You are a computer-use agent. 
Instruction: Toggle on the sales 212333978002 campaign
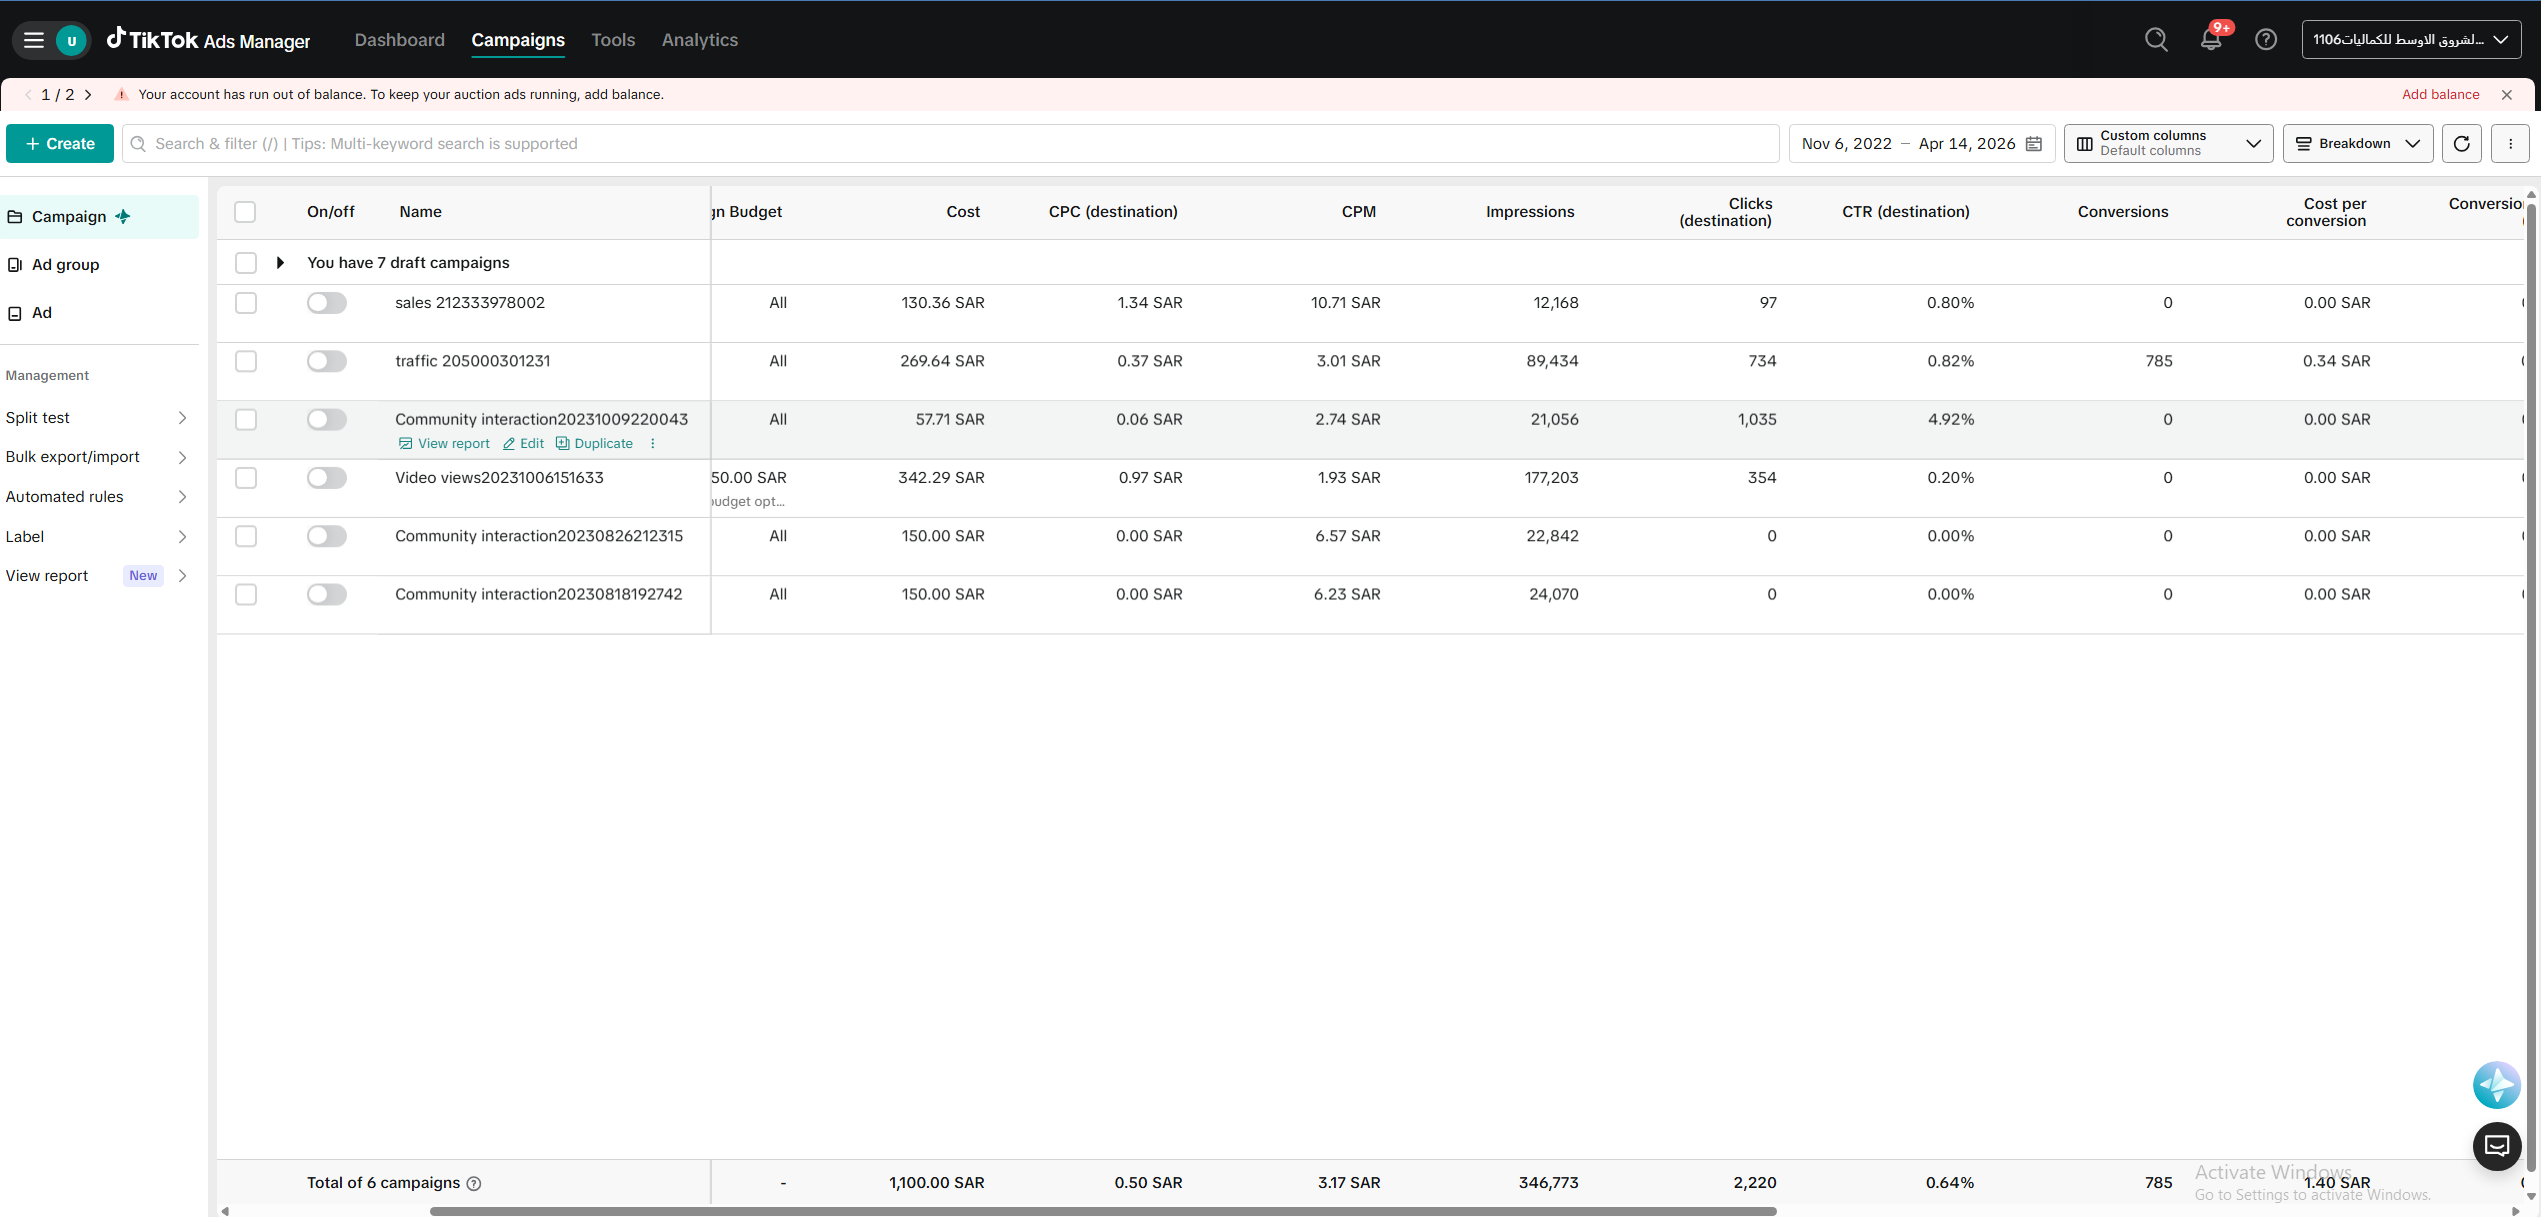(x=326, y=303)
